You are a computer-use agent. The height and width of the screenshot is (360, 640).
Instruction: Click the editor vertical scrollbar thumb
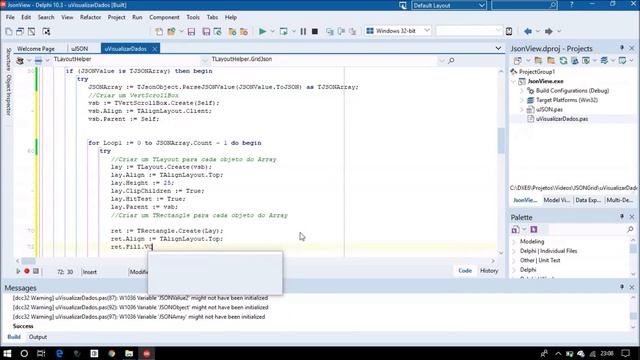tap(501, 140)
